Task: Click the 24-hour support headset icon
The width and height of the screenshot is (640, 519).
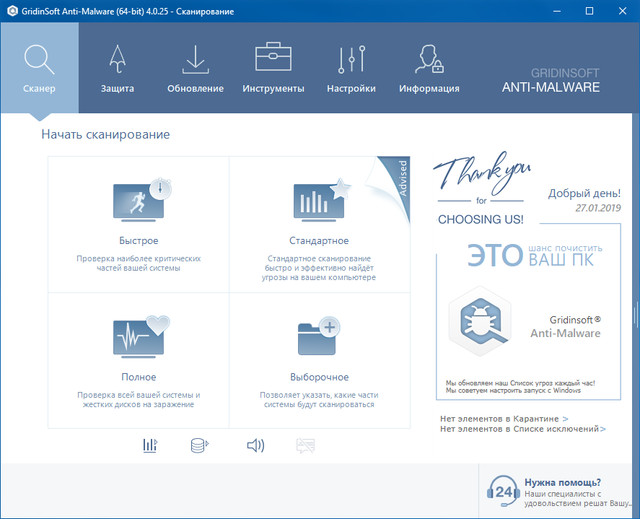Action: (503, 492)
